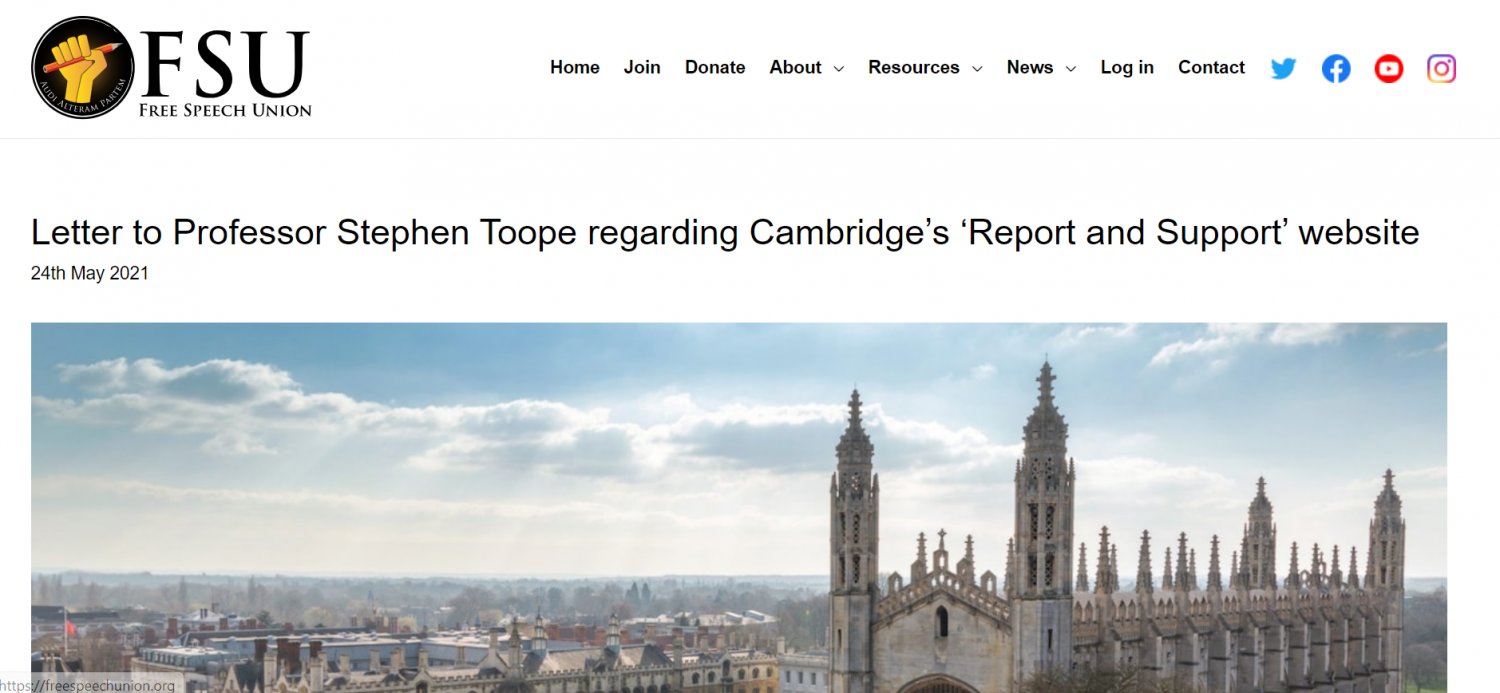
Task: Open the Contact page link
Action: click(x=1211, y=67)
